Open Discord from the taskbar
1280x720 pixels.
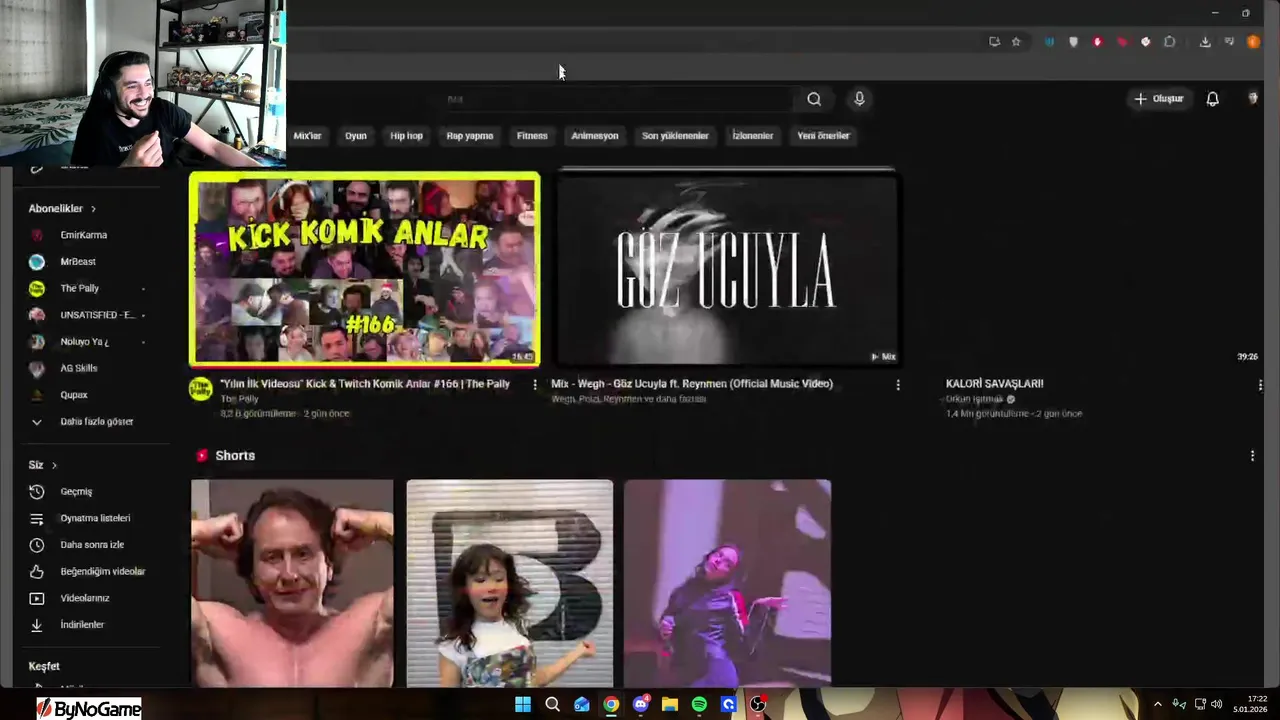[x=641, y=704]
